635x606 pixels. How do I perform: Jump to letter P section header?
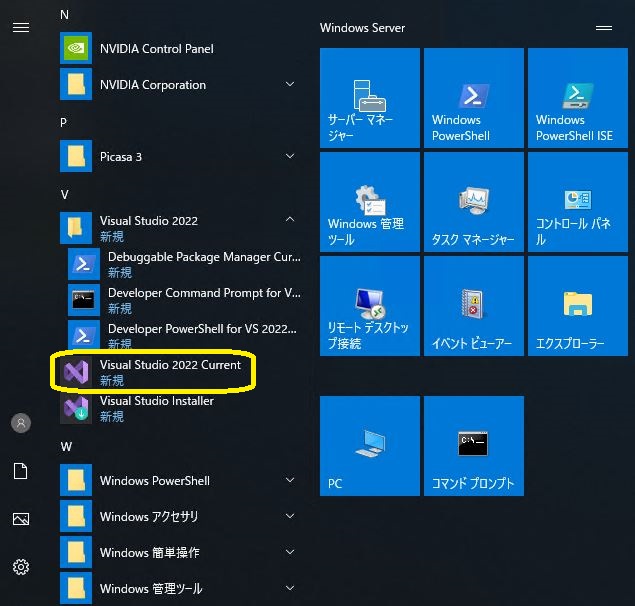tap(64, 123)
